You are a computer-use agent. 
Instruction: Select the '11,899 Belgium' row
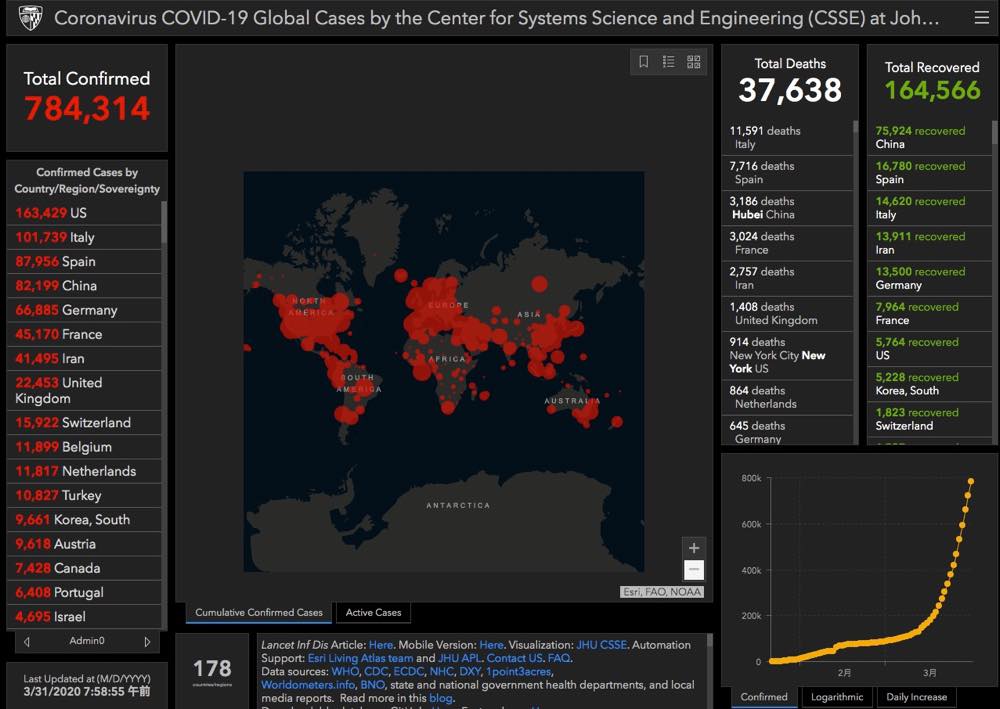(x=84, y=447)
